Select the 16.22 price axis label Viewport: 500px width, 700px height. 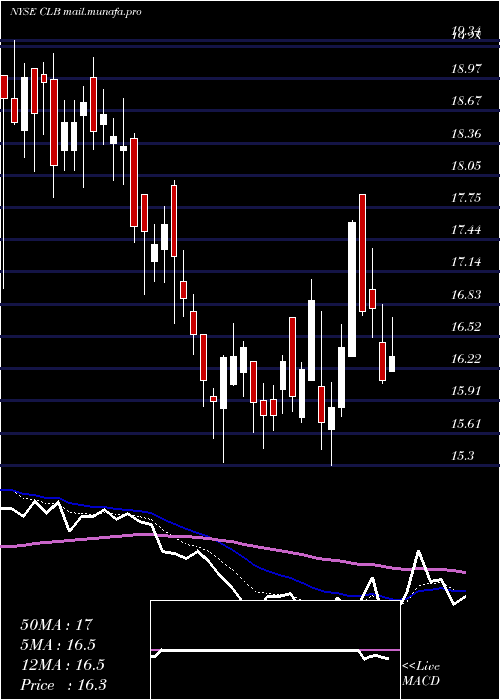pyautogui.click(x=467, y=359)
